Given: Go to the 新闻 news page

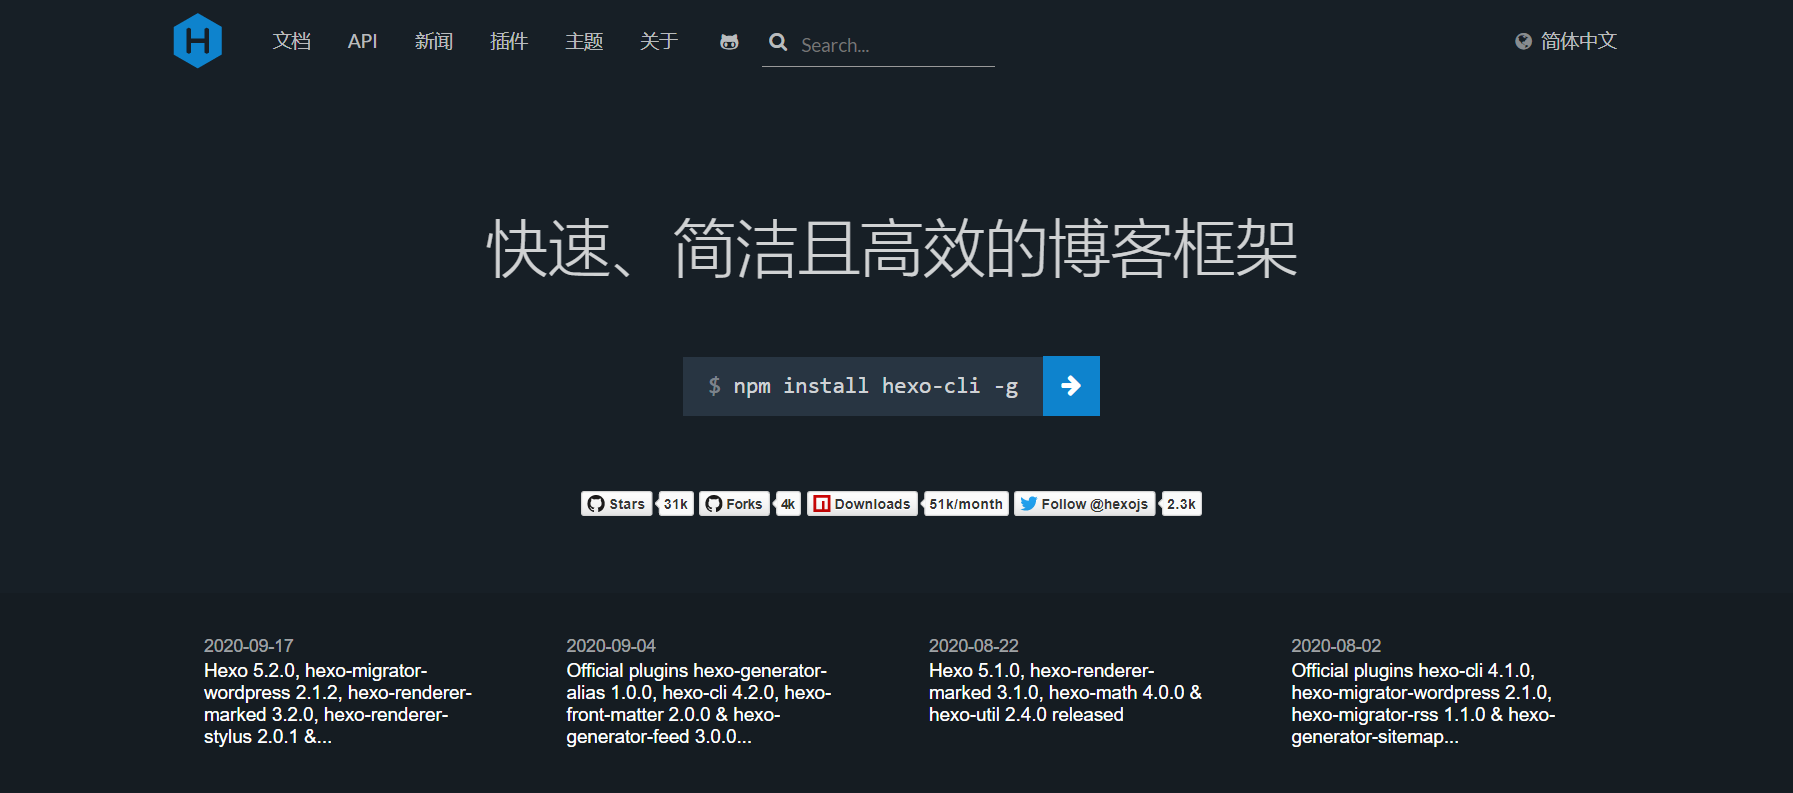Looking at the screenshot, I should tap(434, 41).
